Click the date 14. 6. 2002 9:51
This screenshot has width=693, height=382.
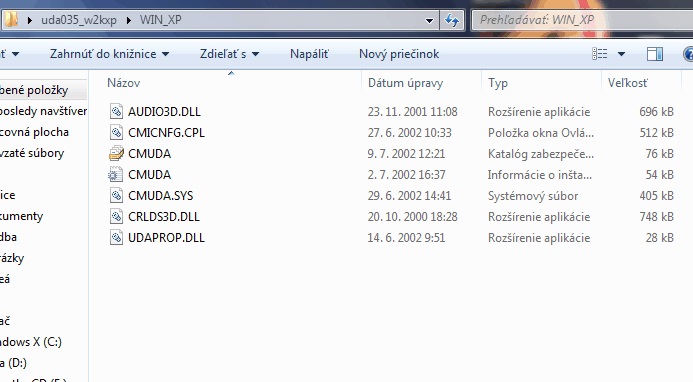point(406,237)
